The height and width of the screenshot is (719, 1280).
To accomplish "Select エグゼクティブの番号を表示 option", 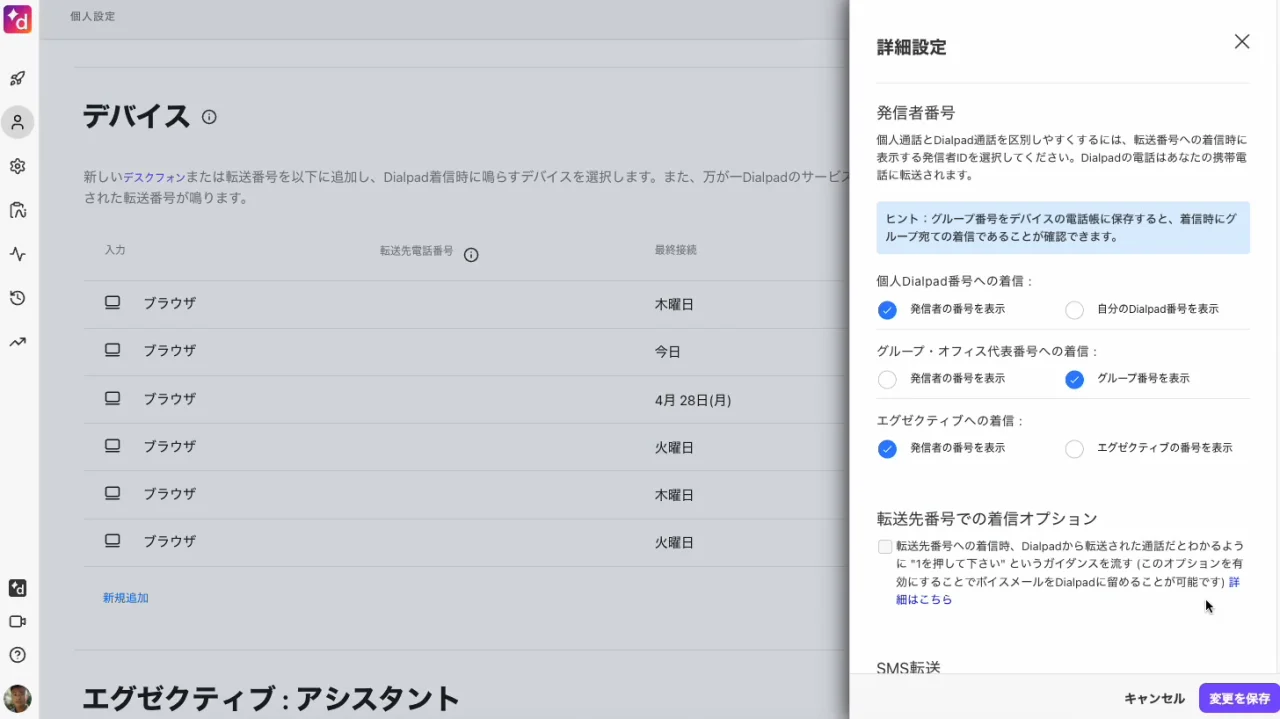I will pos(1074,449).
